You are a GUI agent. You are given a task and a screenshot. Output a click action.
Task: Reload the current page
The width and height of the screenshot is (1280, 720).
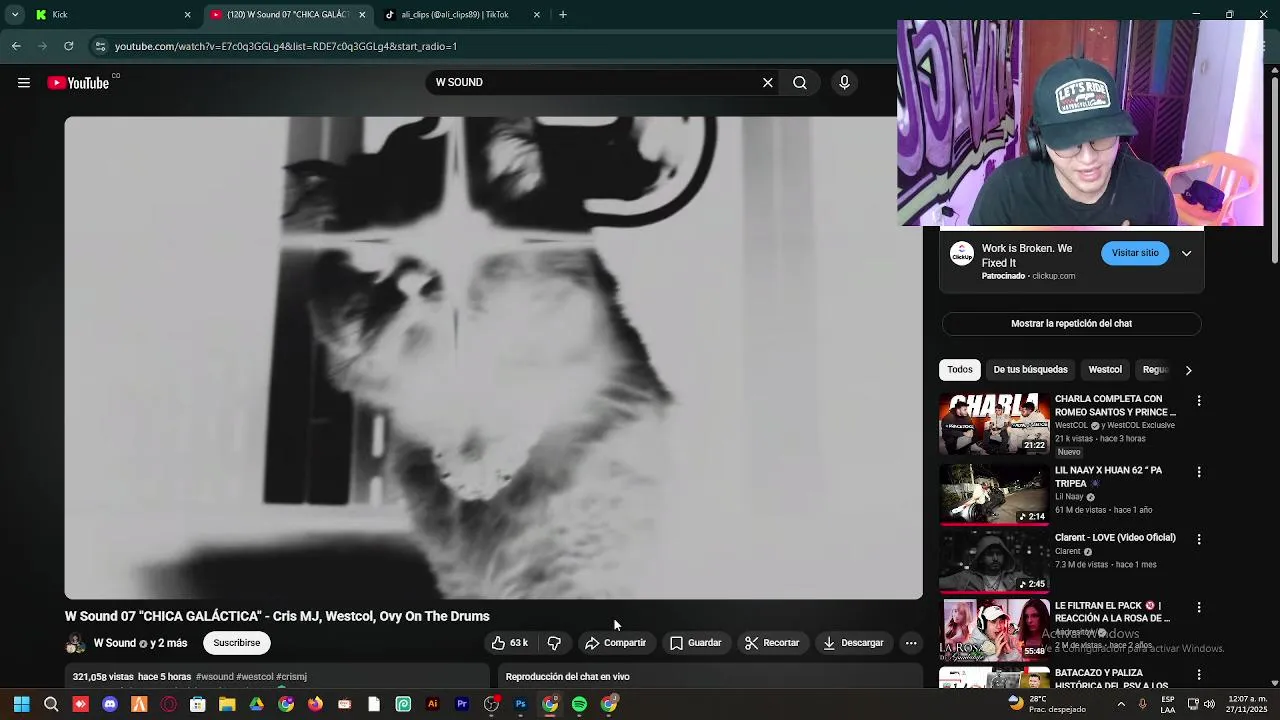(68, 46)
